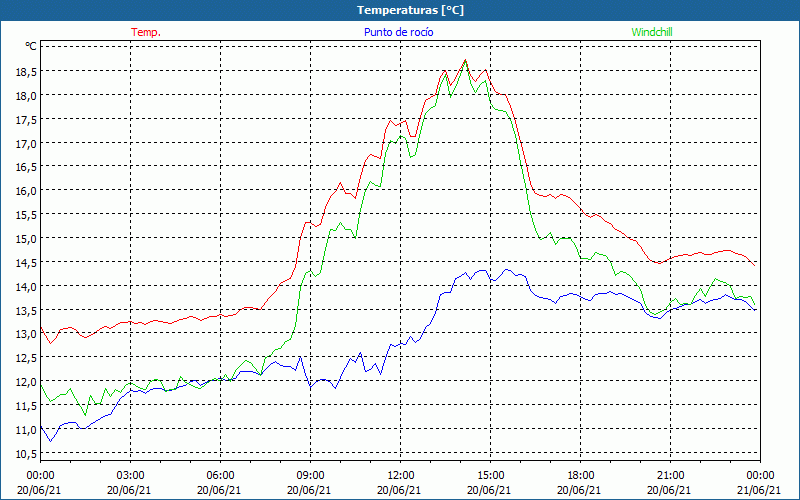The image size is (800, 500).
Task: Select the blue Punto de rocío legend label
Action: 398,32
